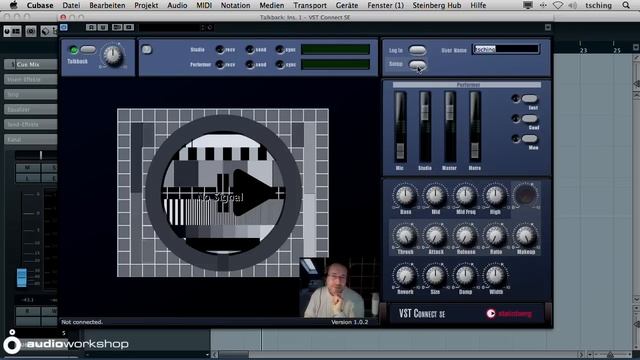Click the High EQ knob

495,195
